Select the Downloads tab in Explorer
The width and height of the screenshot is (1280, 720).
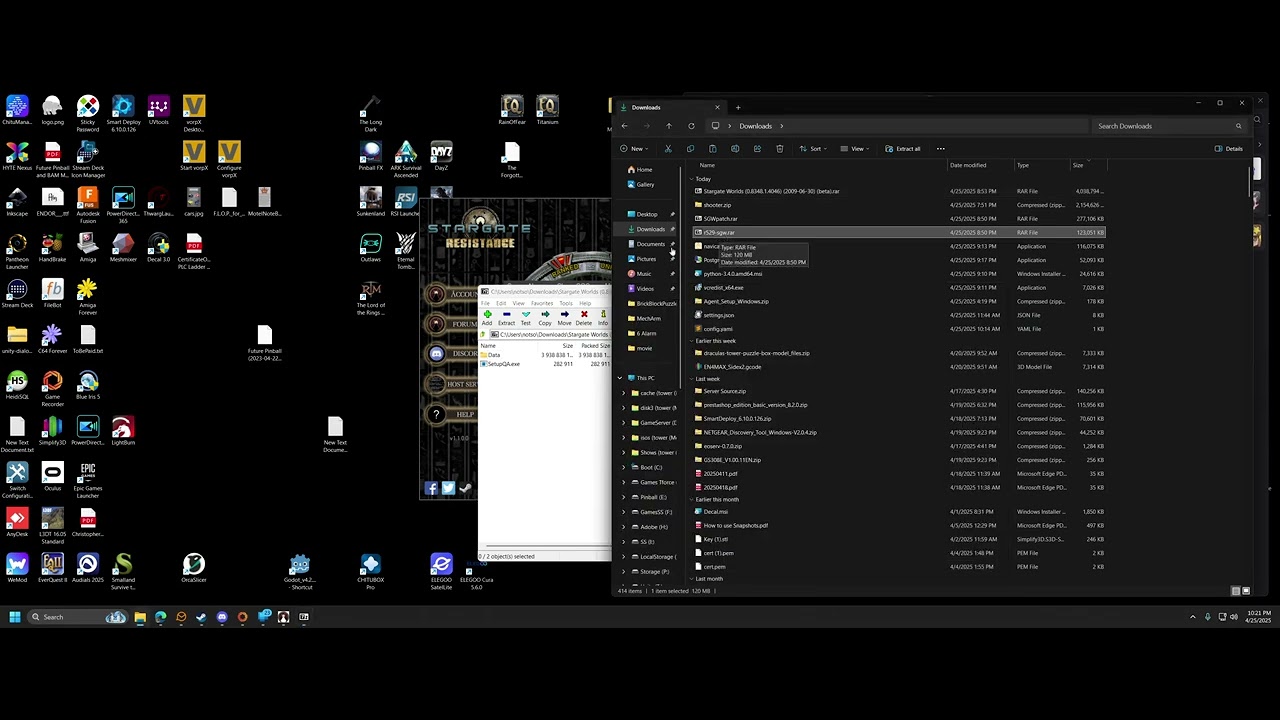pyautogui.click(x=668, y=107)
